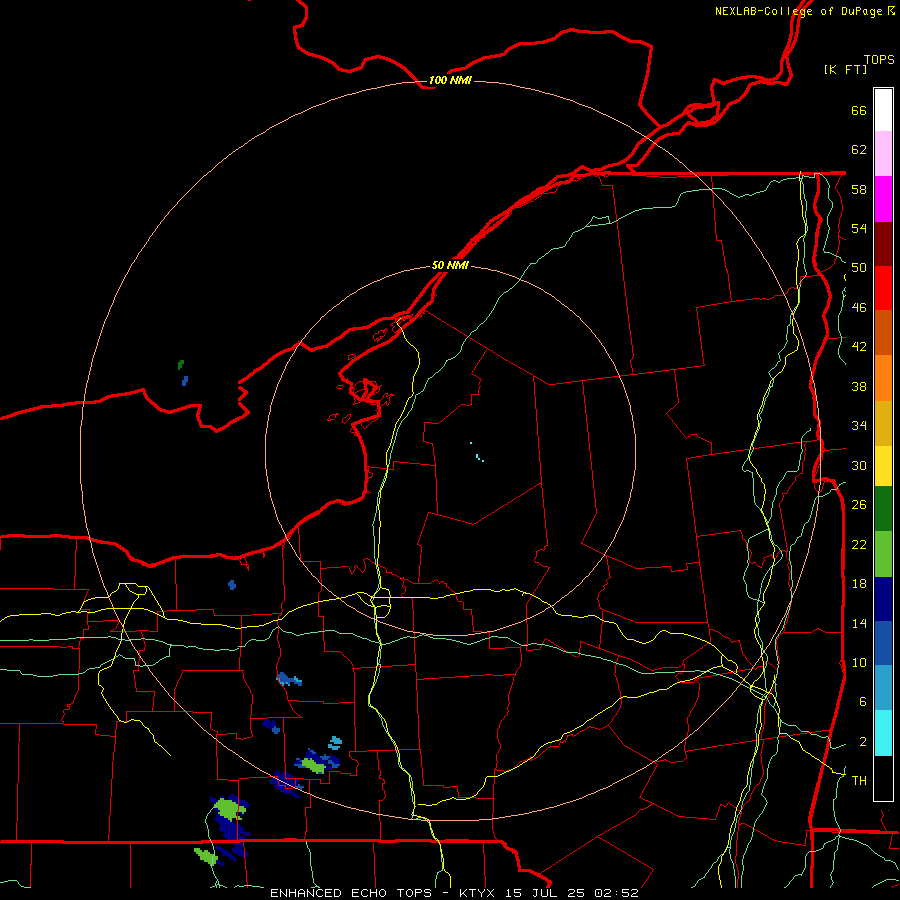900x900 pixels.
Task: Click the white color swatch in the tops legend
Action: coord(883,110)
